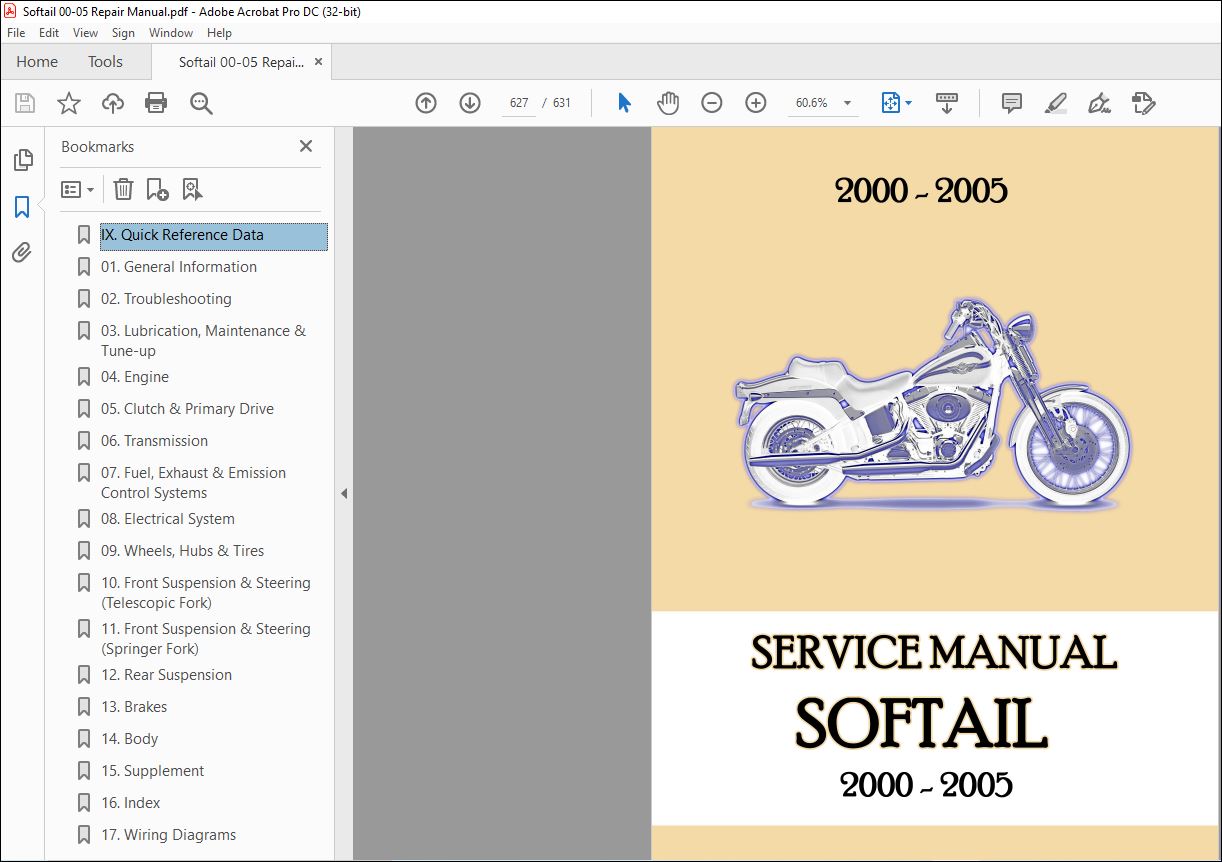
Task: Open the Help menu
Action: pyautogui.click(x=219, y=33)
